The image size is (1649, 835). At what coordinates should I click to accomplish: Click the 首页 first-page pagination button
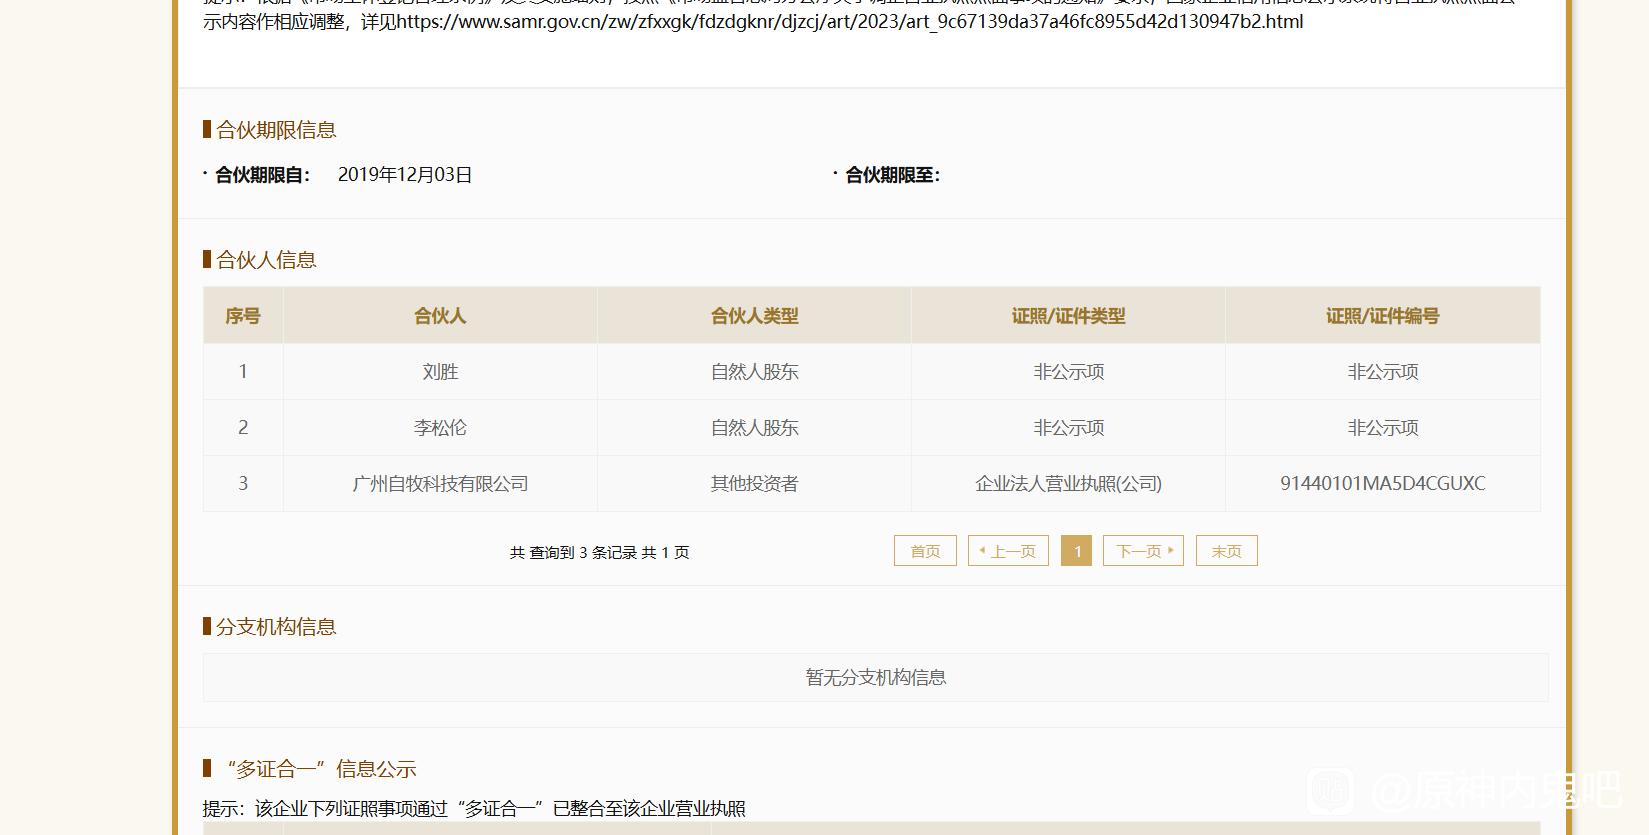[925, 551]
